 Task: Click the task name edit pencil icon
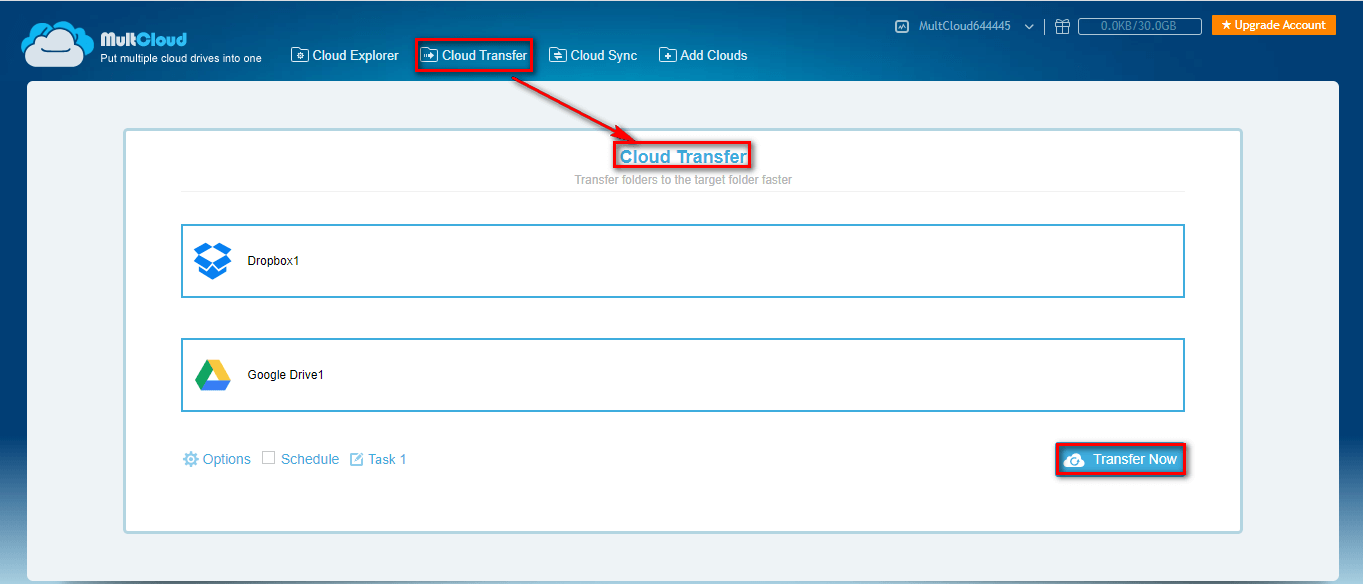tap(357, 459)
